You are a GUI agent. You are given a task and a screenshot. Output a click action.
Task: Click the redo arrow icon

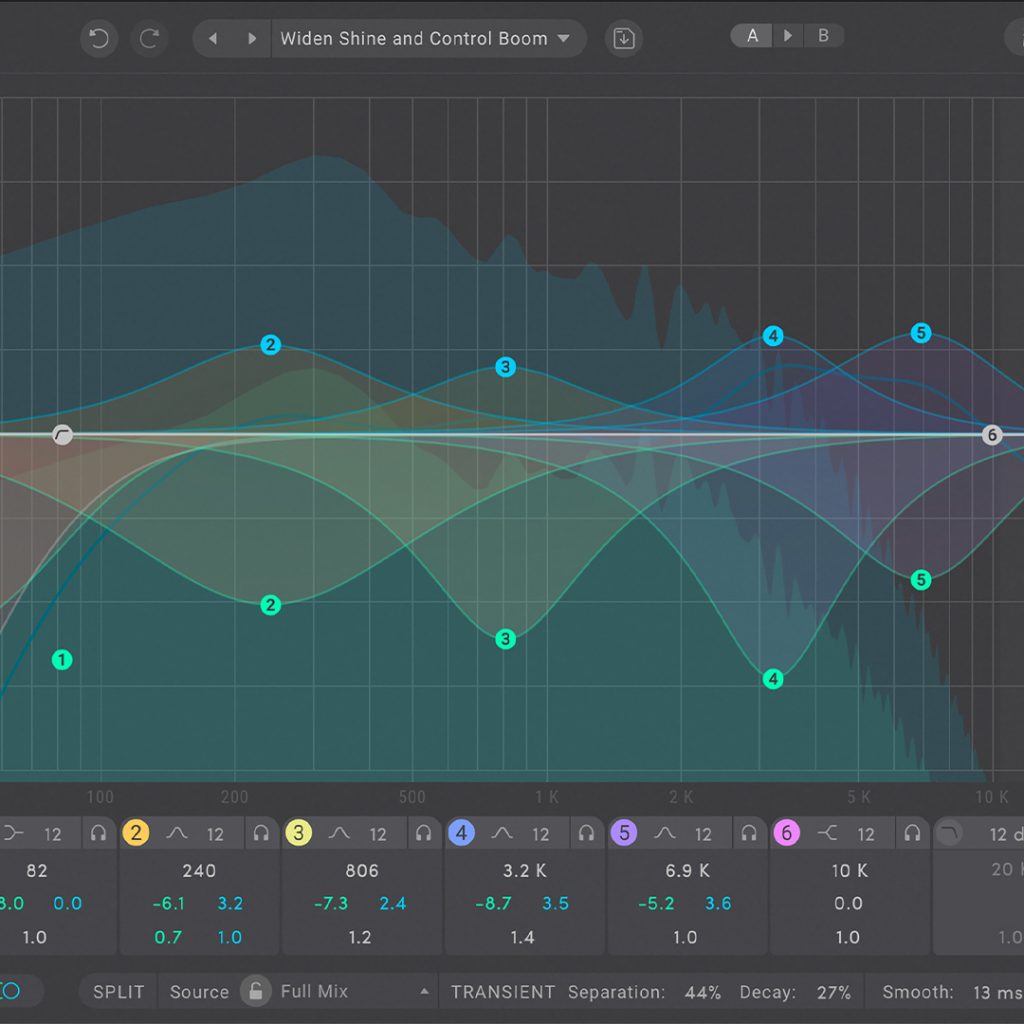point(149,38)
